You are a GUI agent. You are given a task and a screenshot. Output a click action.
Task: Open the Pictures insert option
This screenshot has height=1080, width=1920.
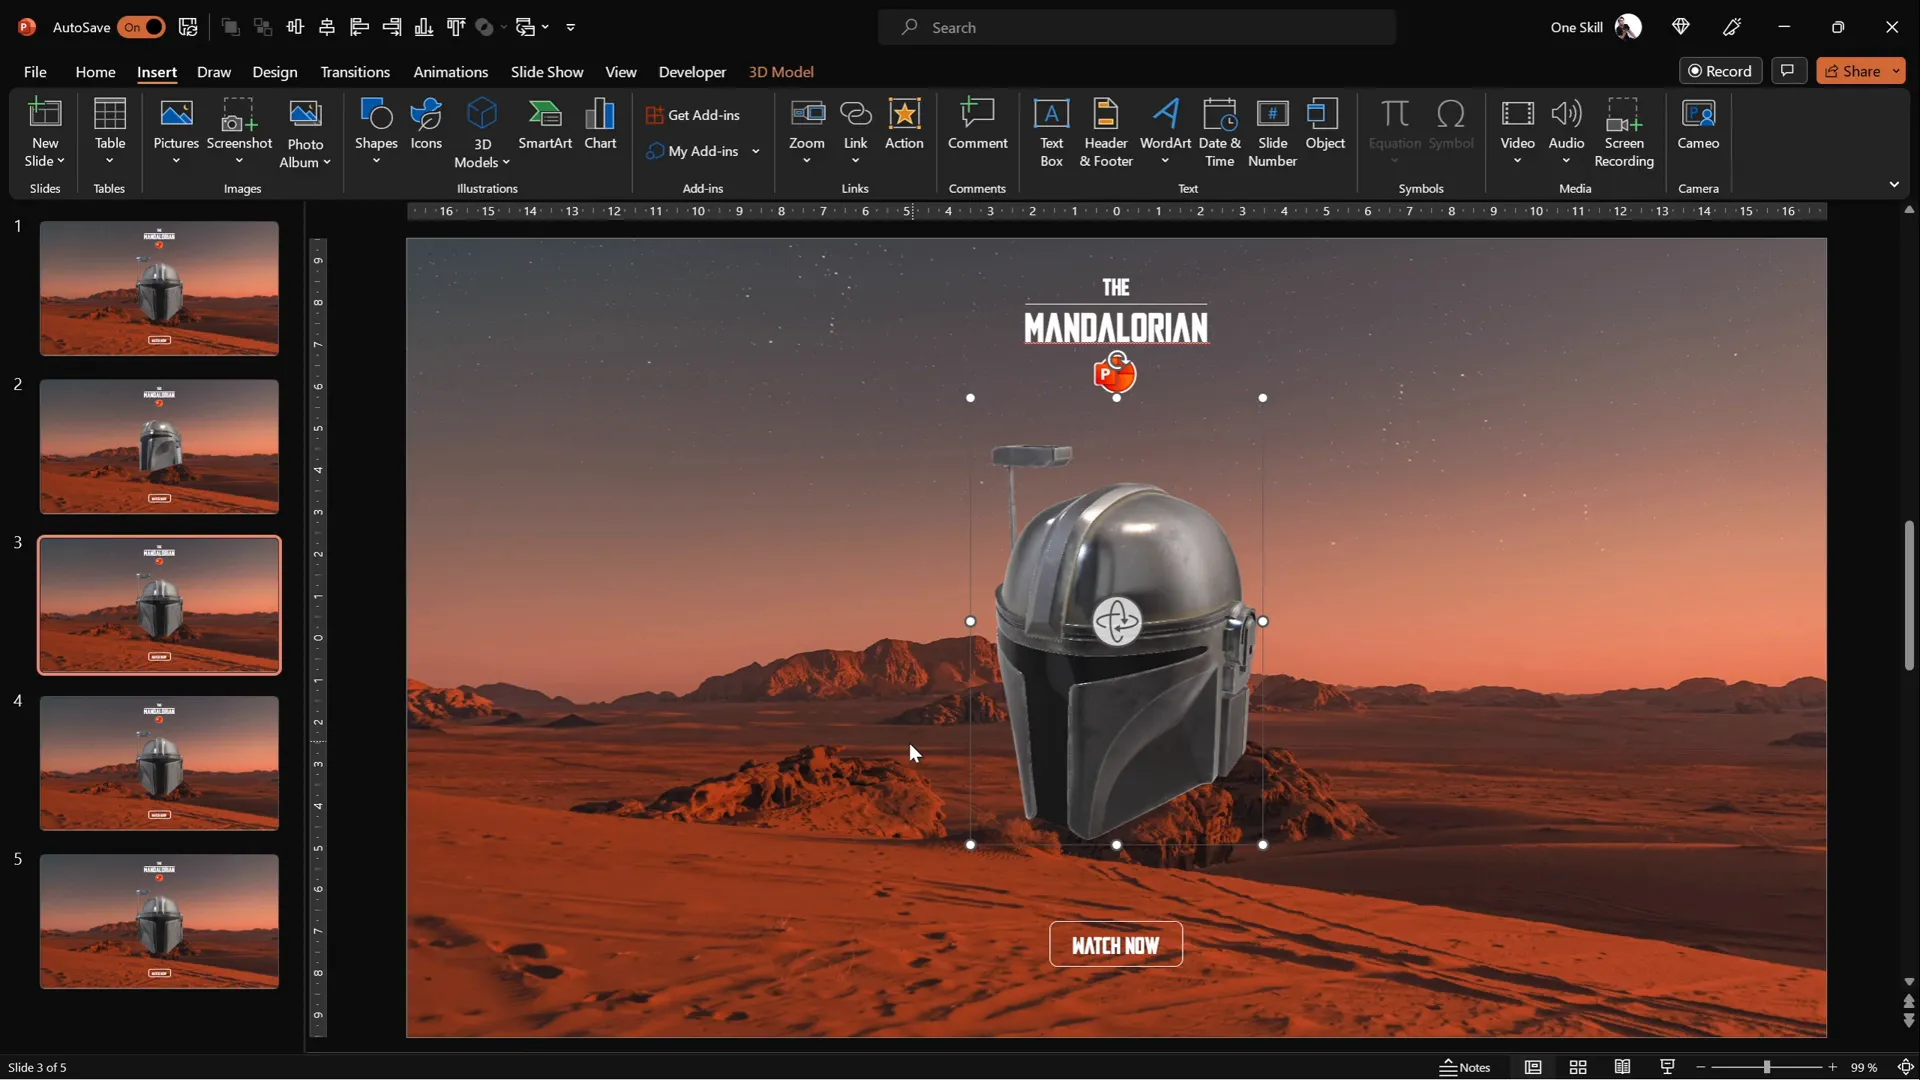[x=176, y=132]
